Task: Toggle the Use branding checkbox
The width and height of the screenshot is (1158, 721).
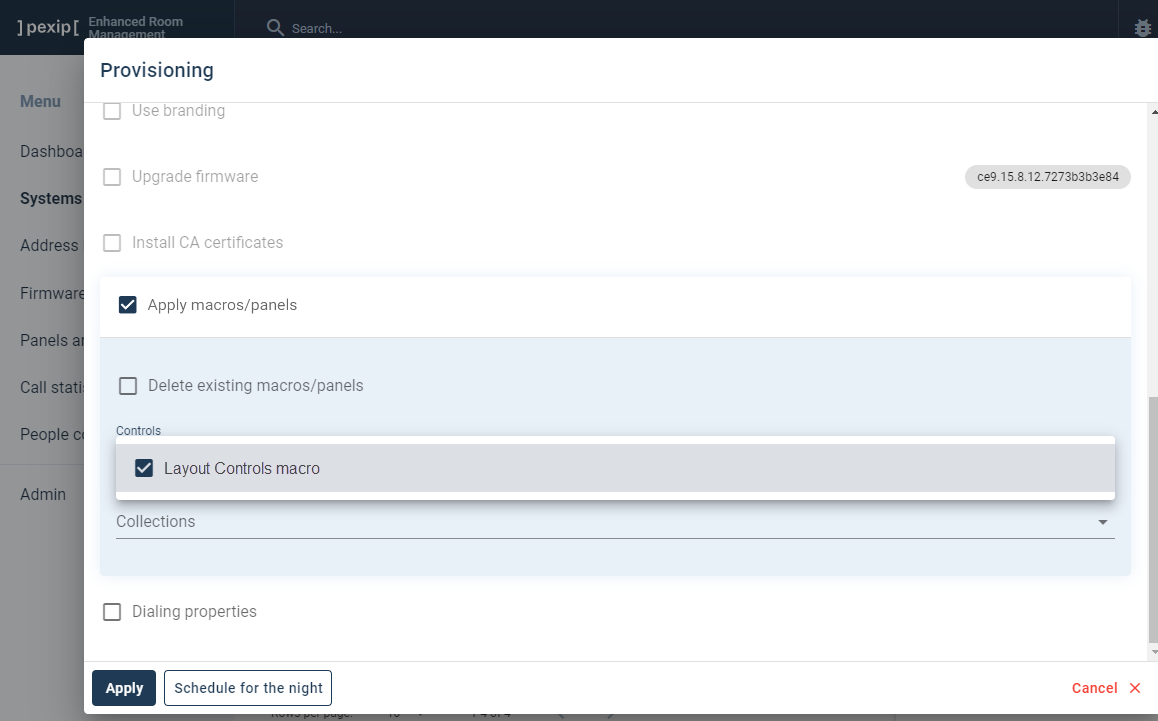Action: 113,111
